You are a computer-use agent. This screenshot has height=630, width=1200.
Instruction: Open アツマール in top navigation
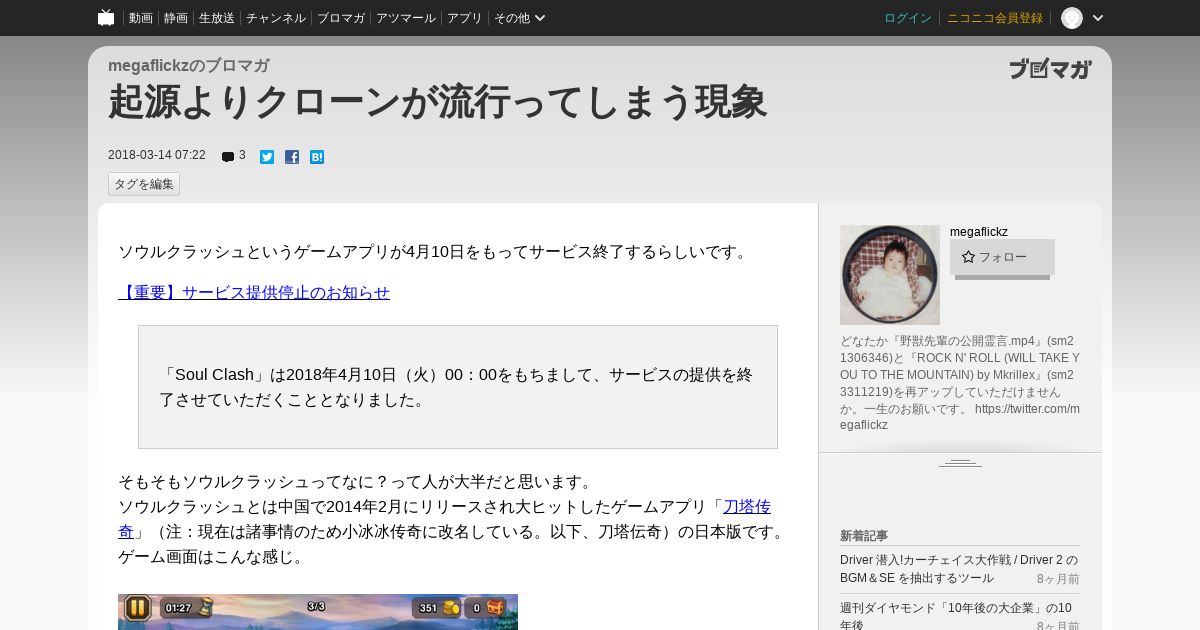pyautogui.click(x=406, y=18)
